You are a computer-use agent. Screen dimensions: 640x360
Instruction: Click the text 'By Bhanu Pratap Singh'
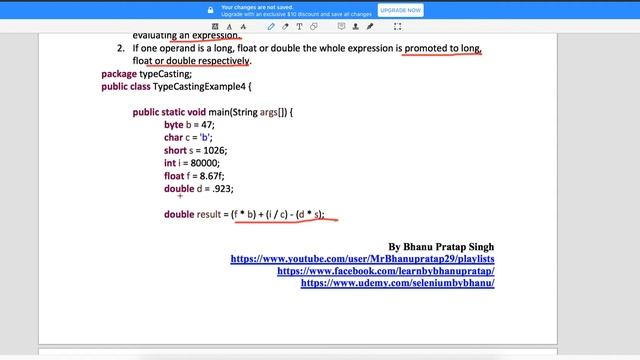441,247
